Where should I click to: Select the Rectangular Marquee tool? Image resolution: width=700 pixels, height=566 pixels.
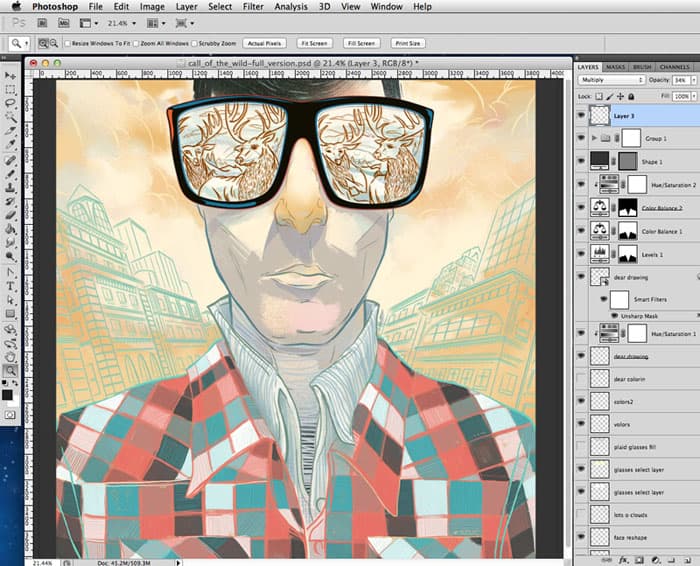click(x=10, y=90)
